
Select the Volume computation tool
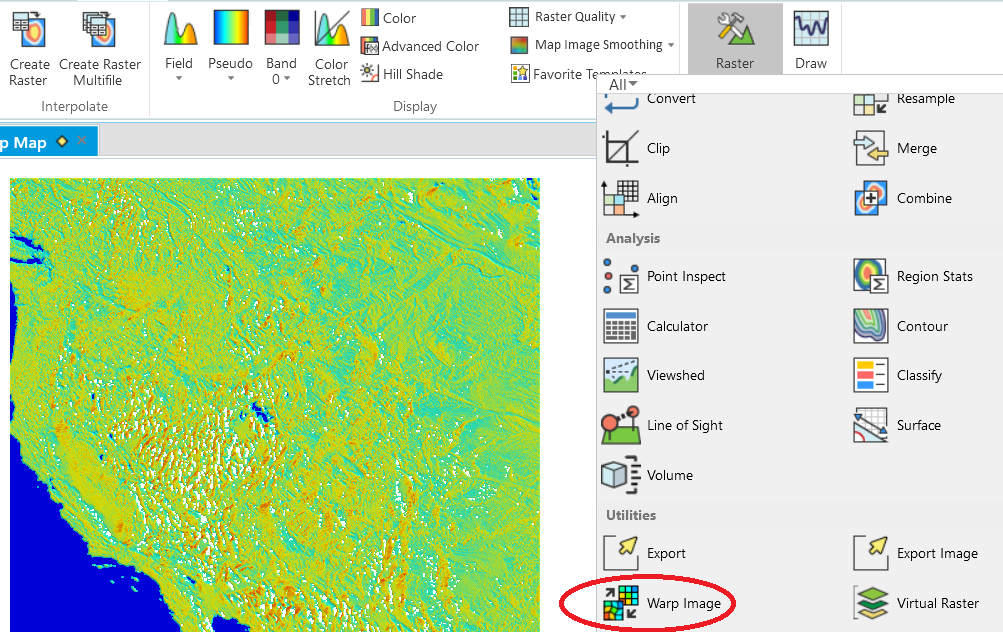coord(672,475)
